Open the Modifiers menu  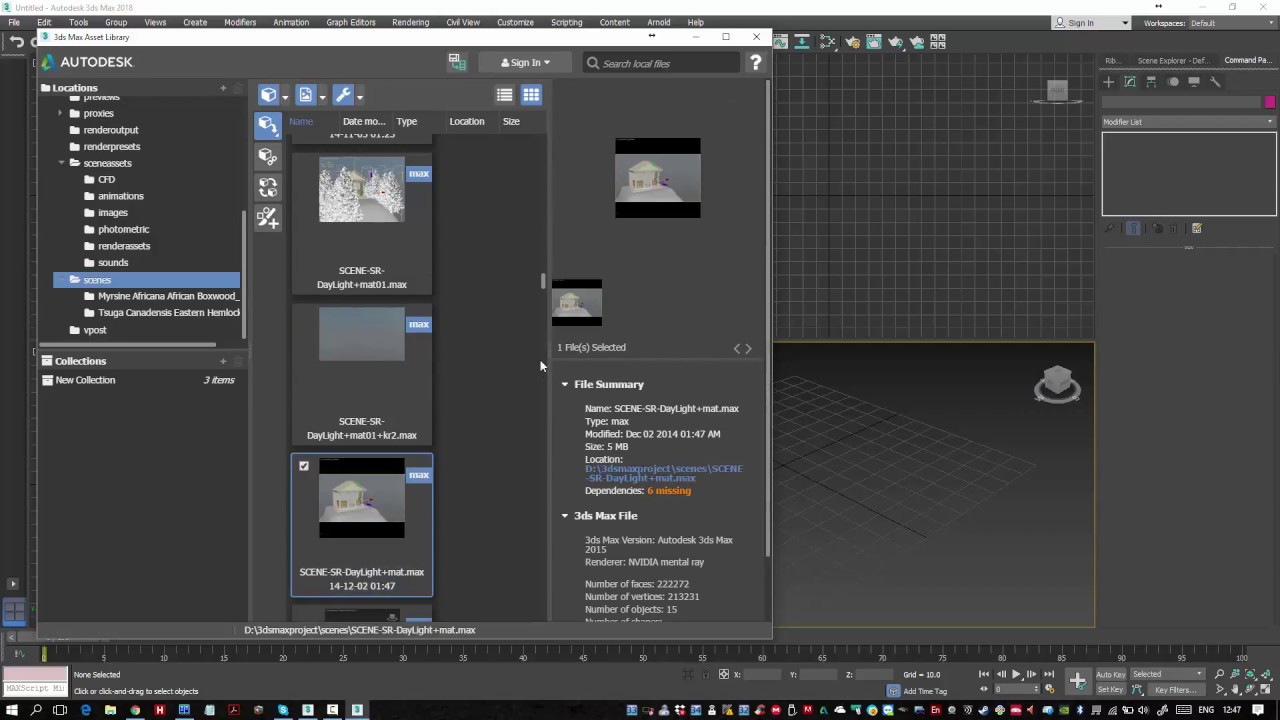point(240,22)
